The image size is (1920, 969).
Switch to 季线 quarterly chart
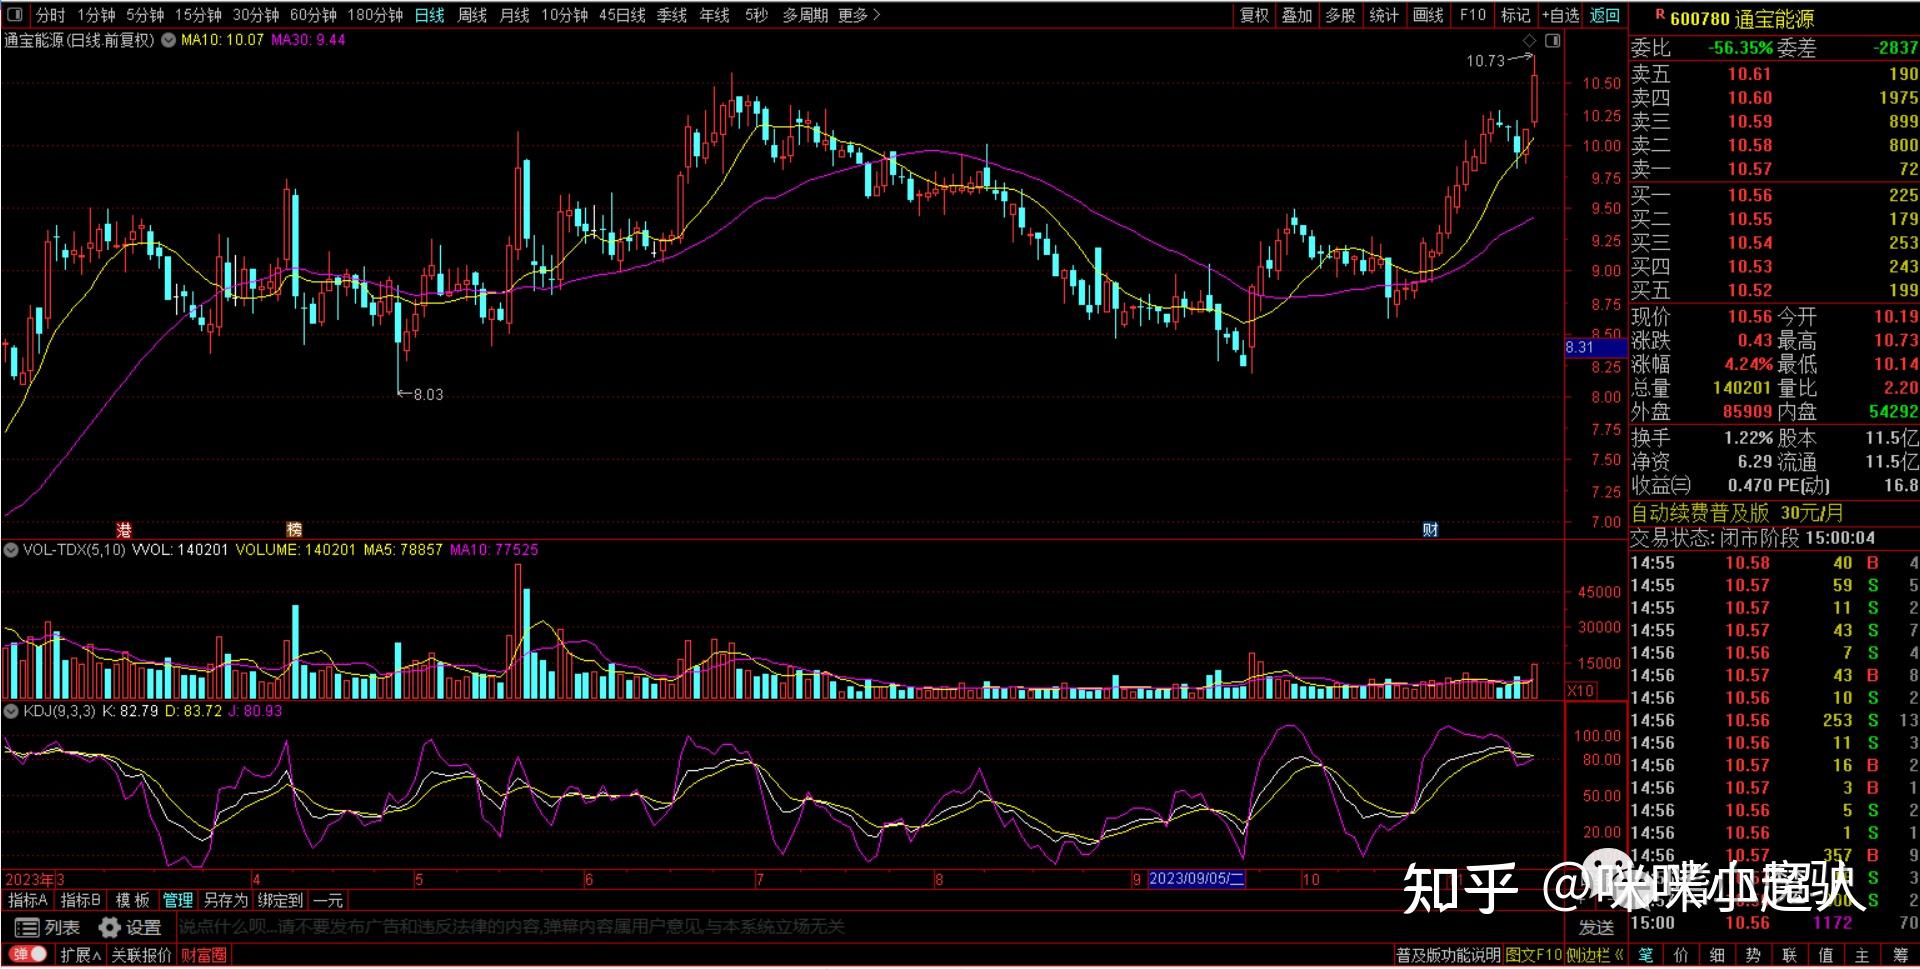click(x=672, y=15)
